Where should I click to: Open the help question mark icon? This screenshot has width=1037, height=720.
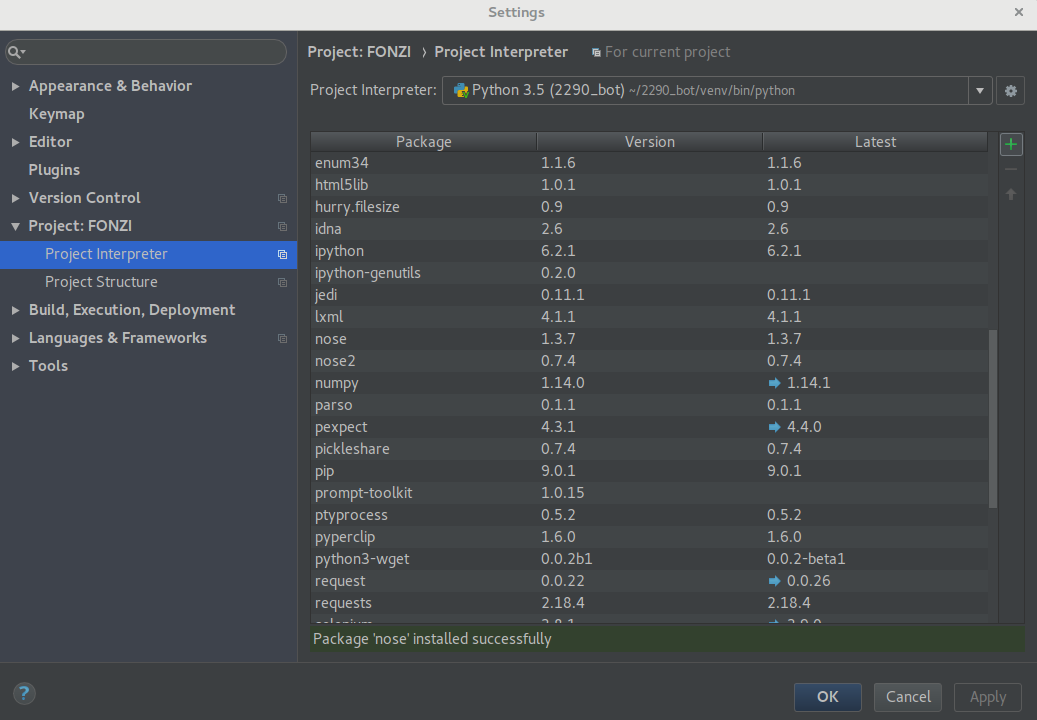click(24, 693)
